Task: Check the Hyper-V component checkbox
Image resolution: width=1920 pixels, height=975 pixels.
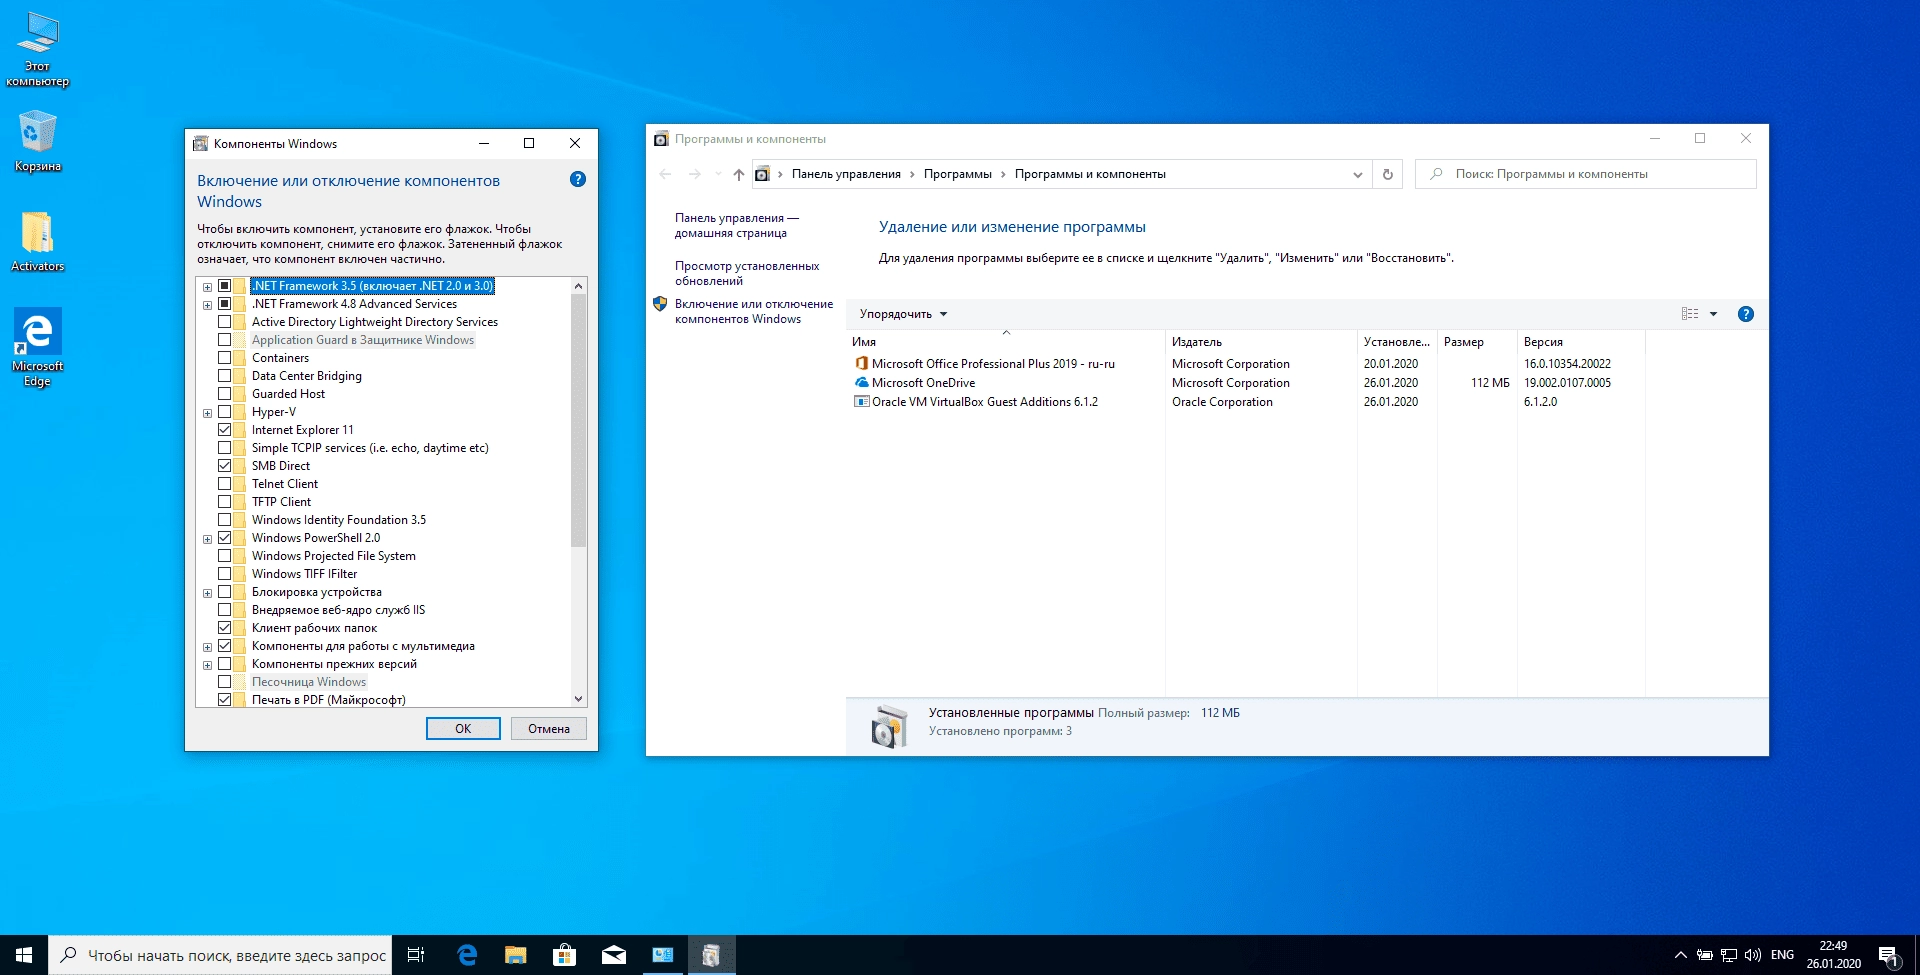Action: coord(225,412)
